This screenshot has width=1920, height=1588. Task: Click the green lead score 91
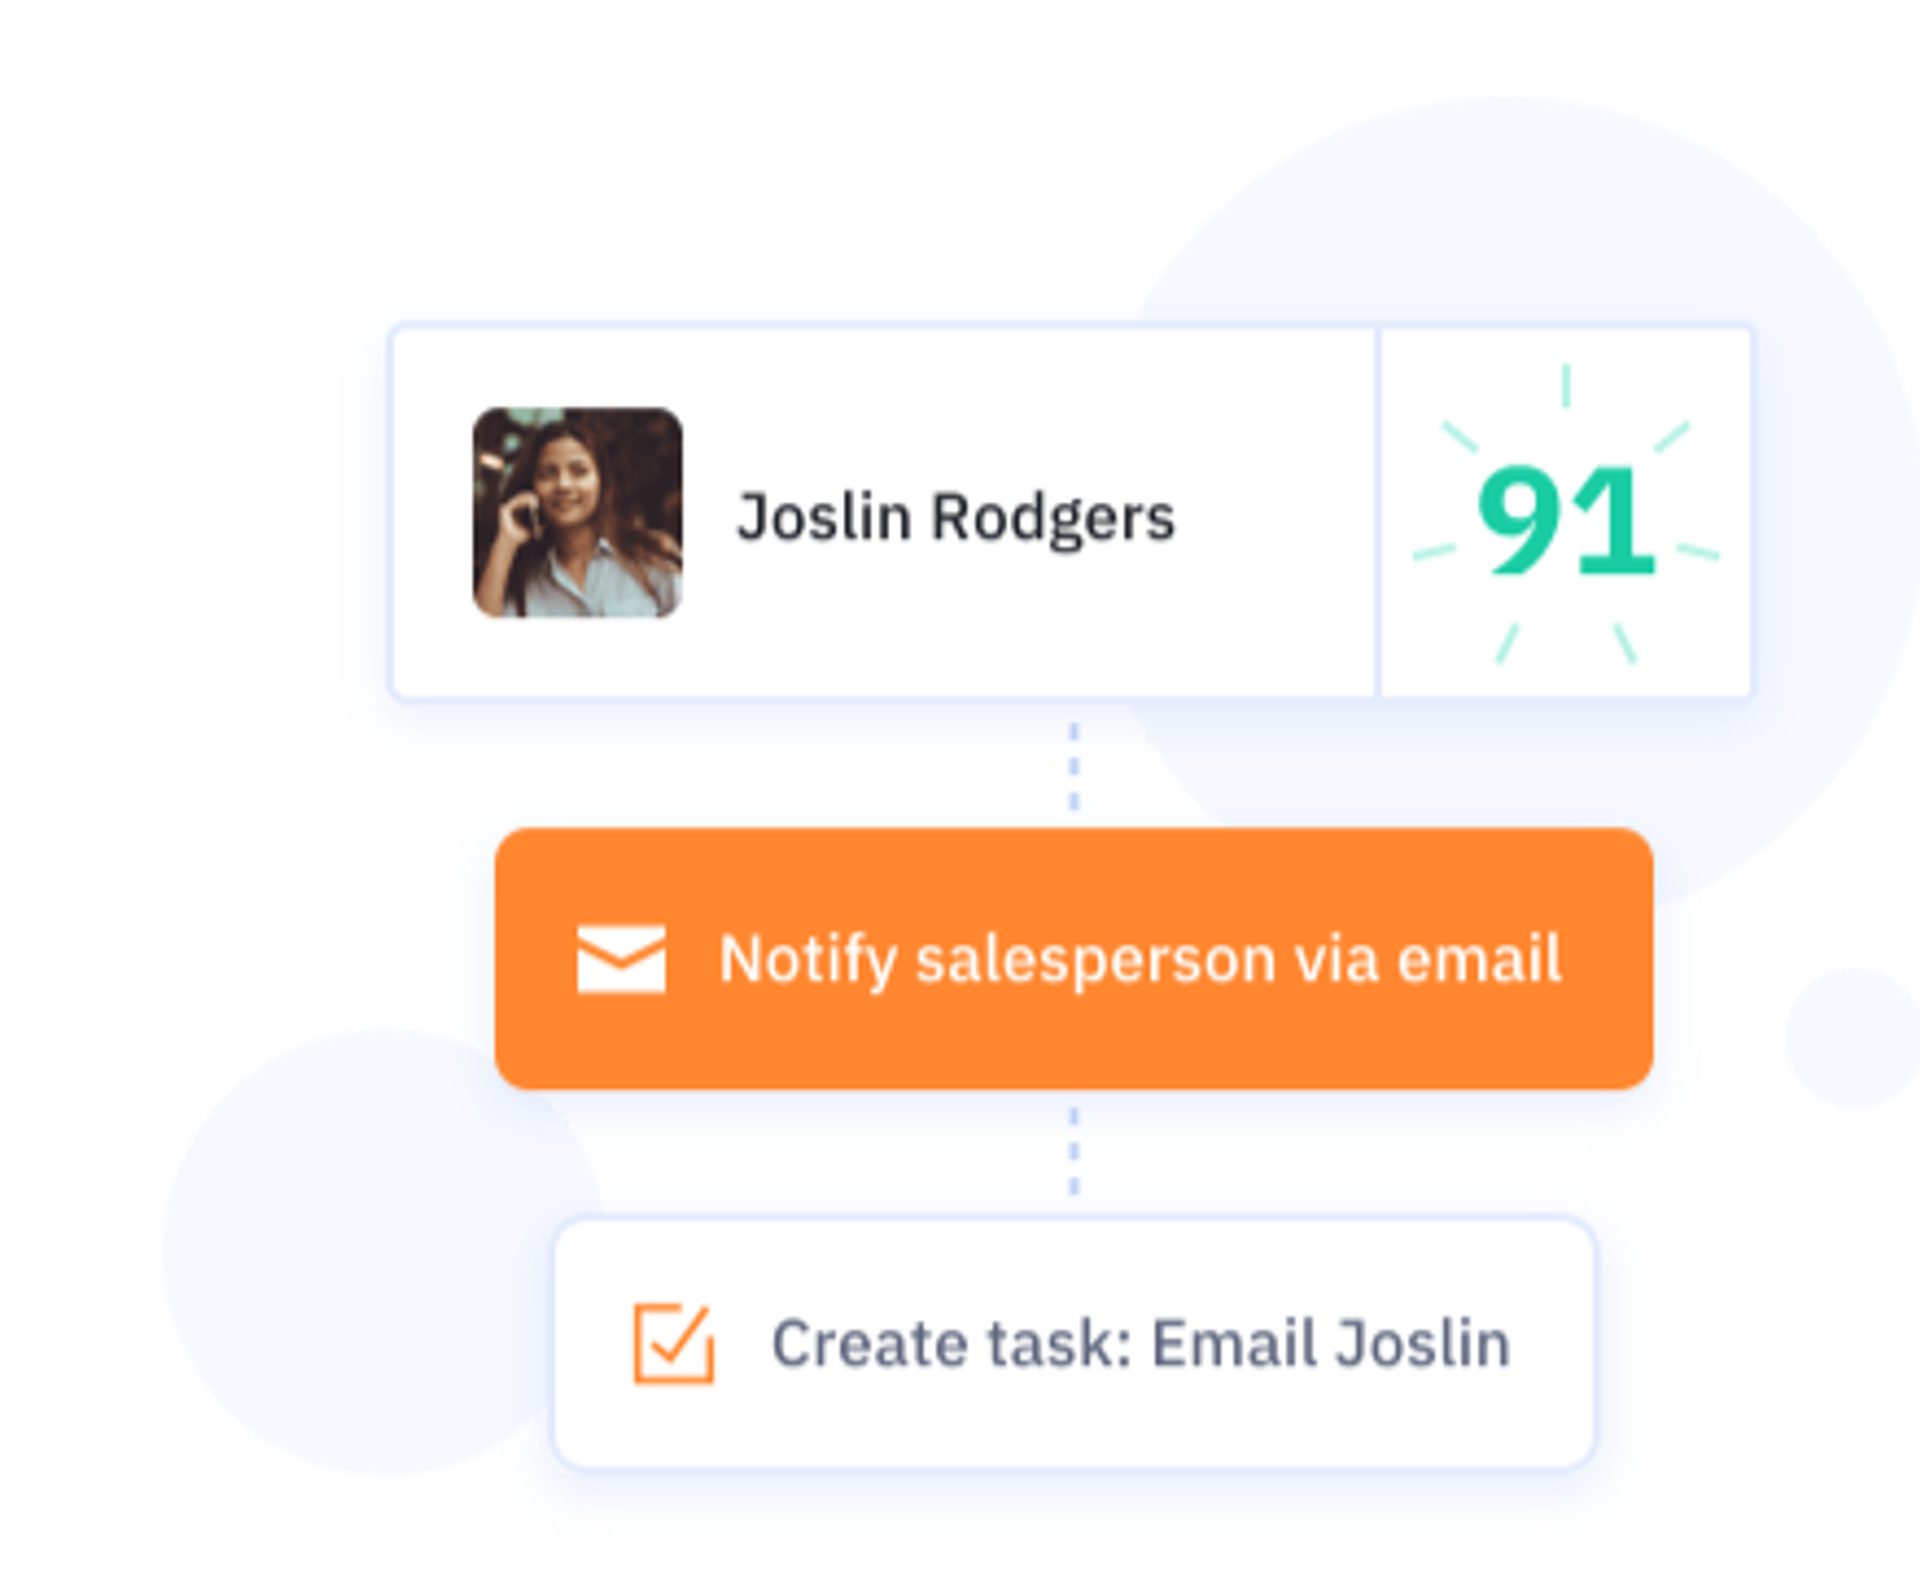[x=1565, y=520]
